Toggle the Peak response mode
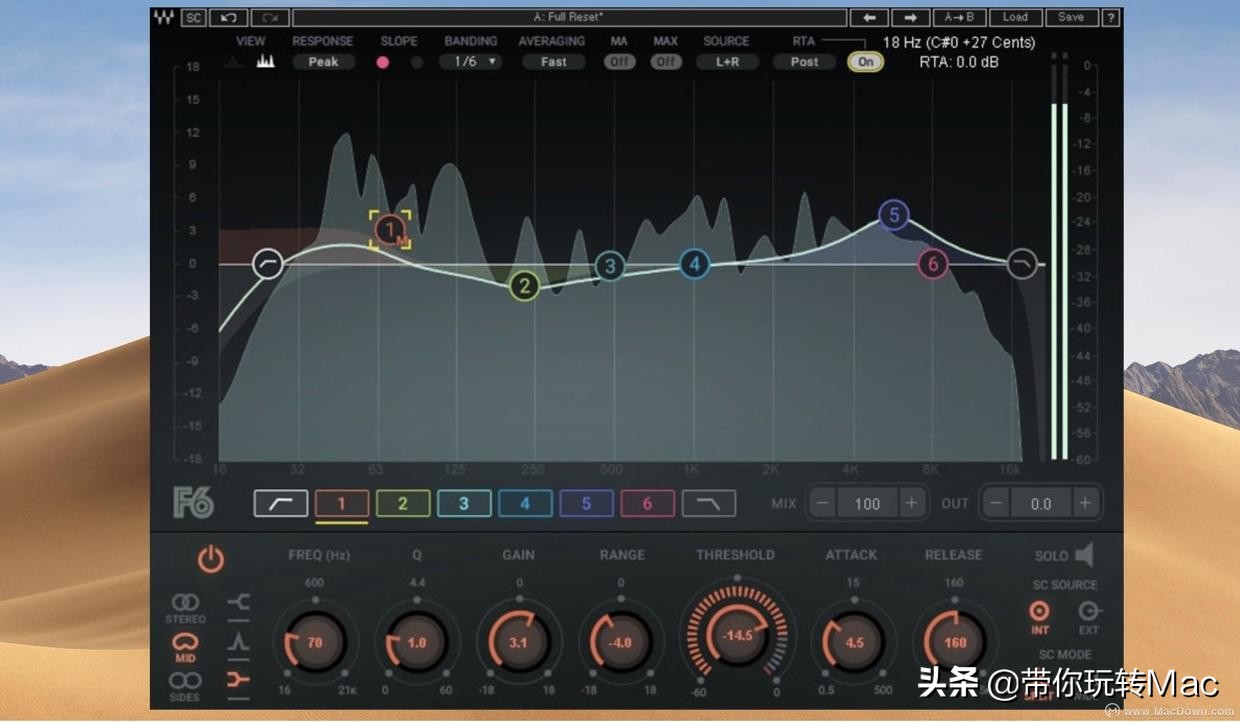 [324, 61]
